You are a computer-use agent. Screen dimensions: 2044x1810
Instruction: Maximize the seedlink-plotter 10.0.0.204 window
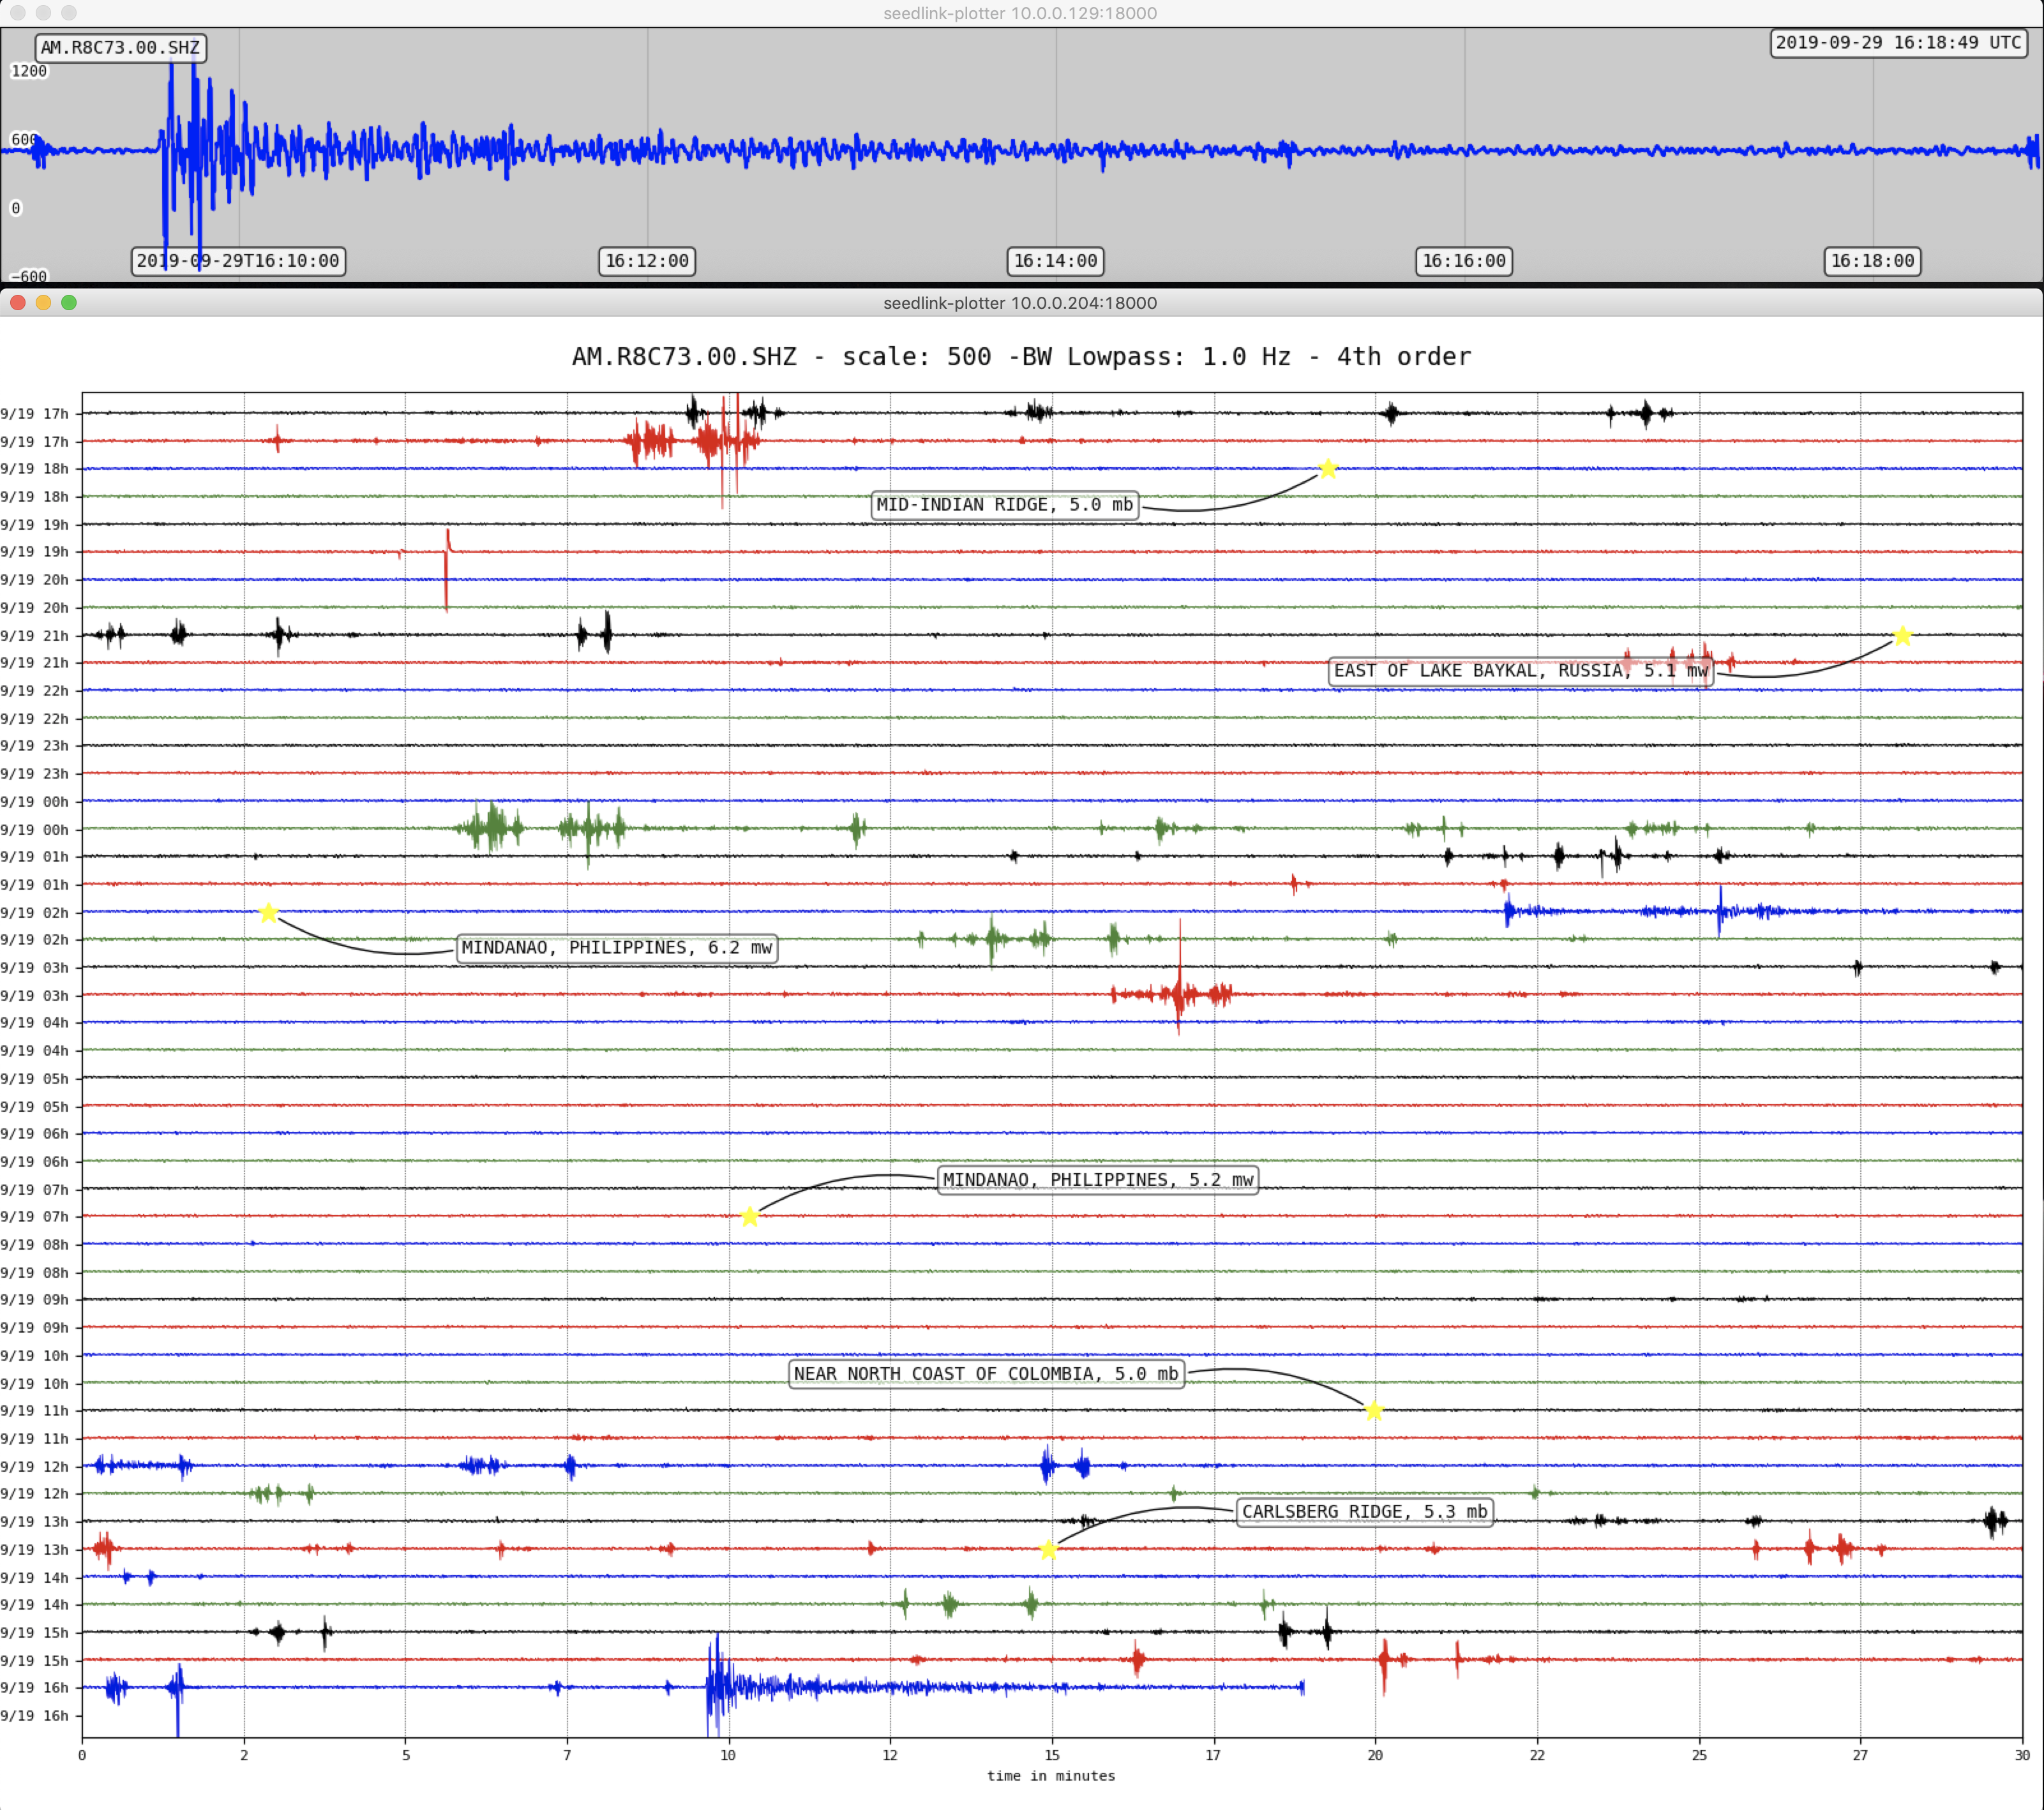[69, 303]
